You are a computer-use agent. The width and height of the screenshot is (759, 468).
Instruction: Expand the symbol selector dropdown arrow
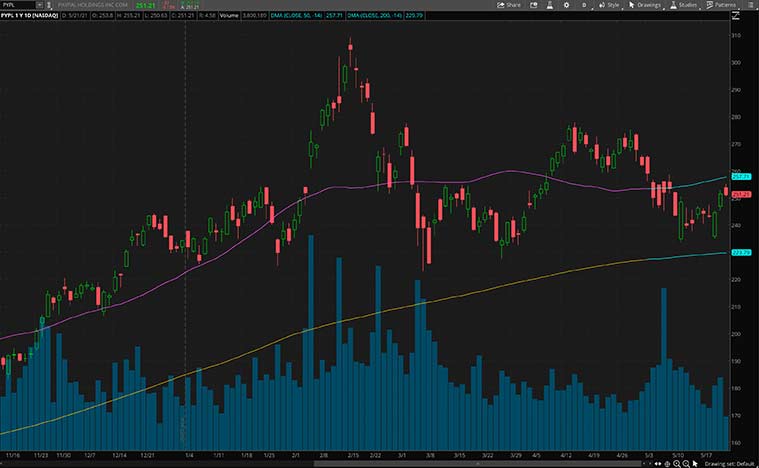[47, 5]
